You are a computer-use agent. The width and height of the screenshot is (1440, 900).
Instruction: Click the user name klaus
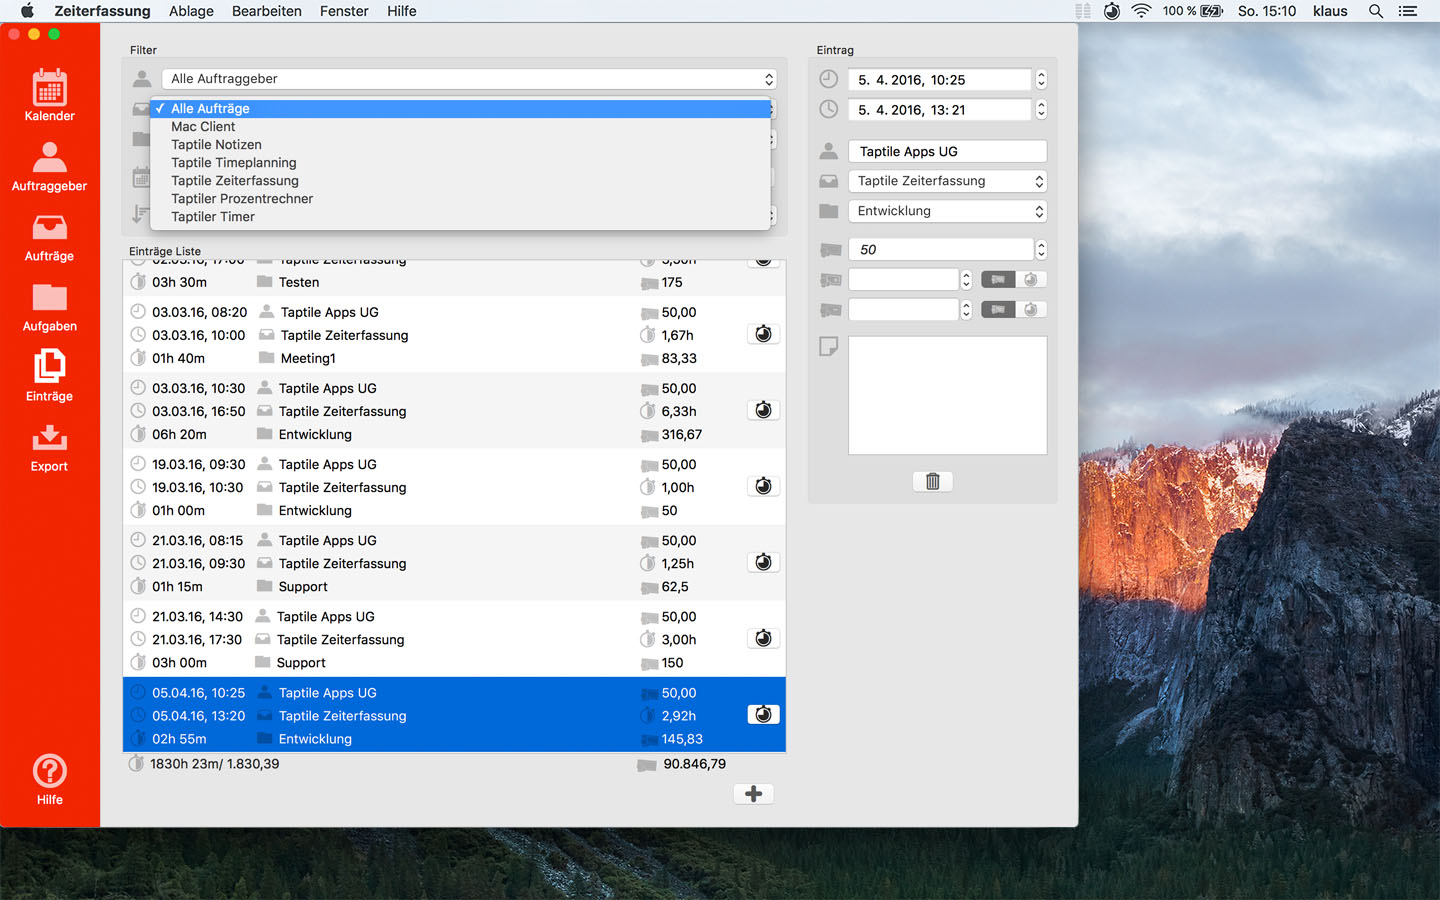[x=1330, y=11]
